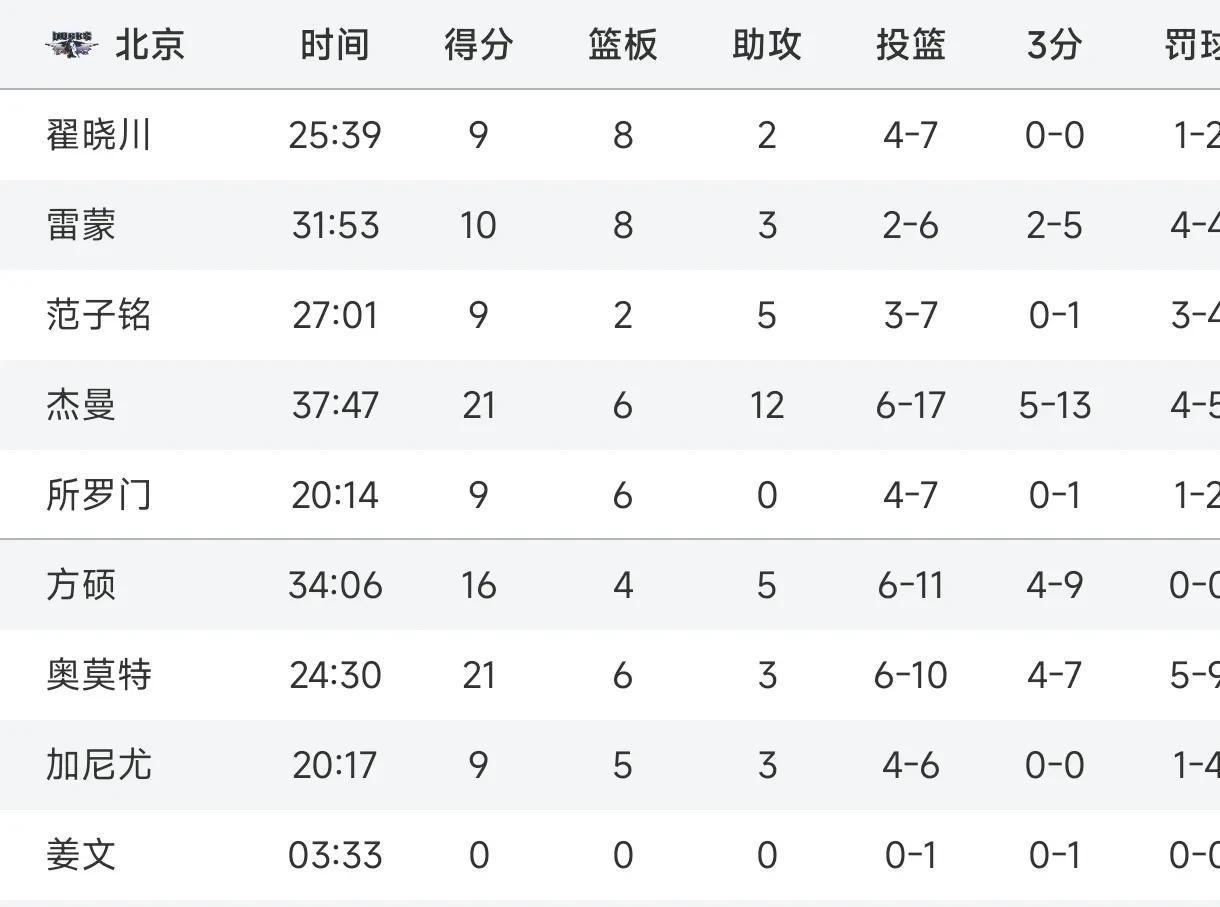Click 奥莫特's 6-10 field goal cell
This screenshot has height=907, width=1220.
coord(910,675)
